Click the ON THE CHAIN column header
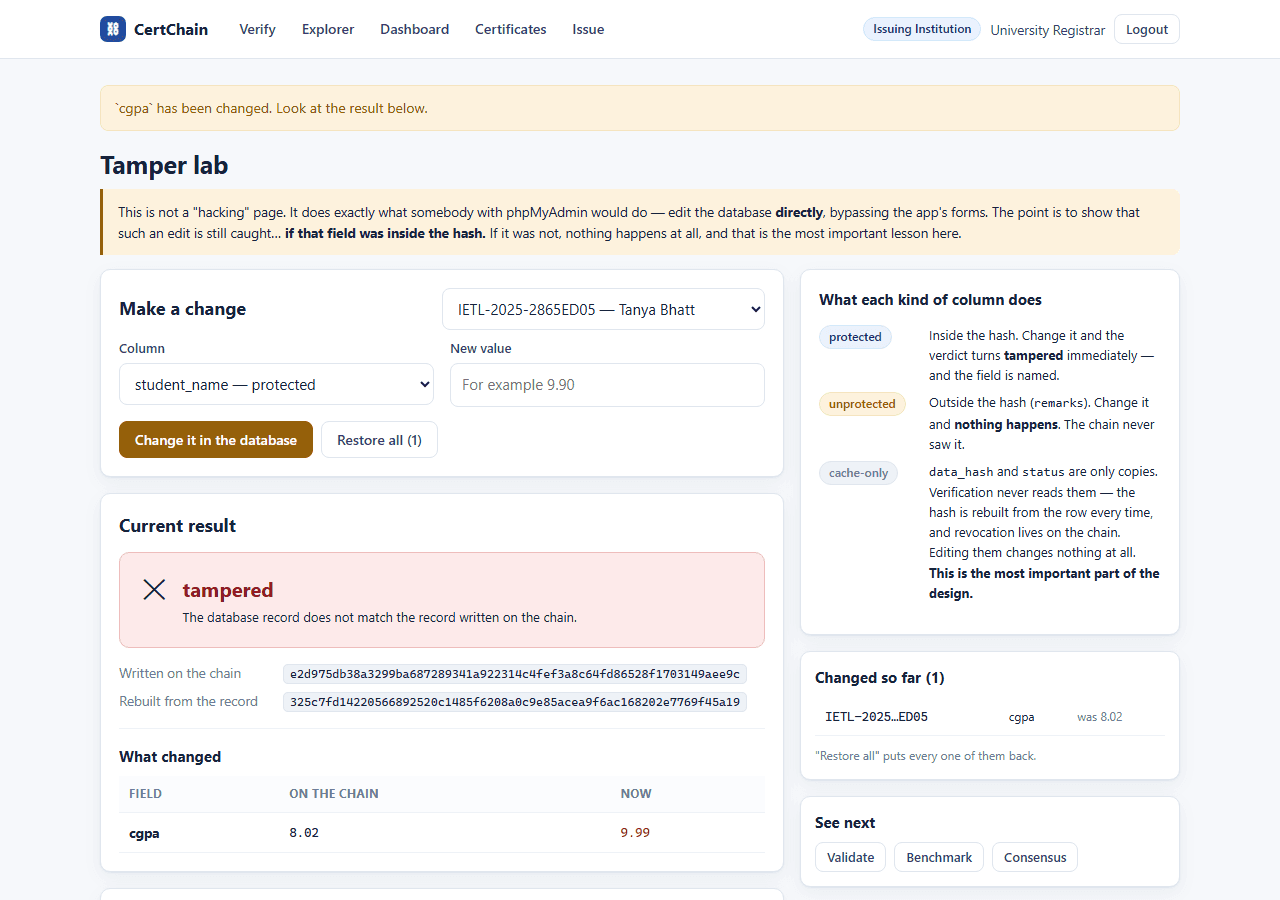Viewport: 1280px width, 900px height. (x=334, y=794)
